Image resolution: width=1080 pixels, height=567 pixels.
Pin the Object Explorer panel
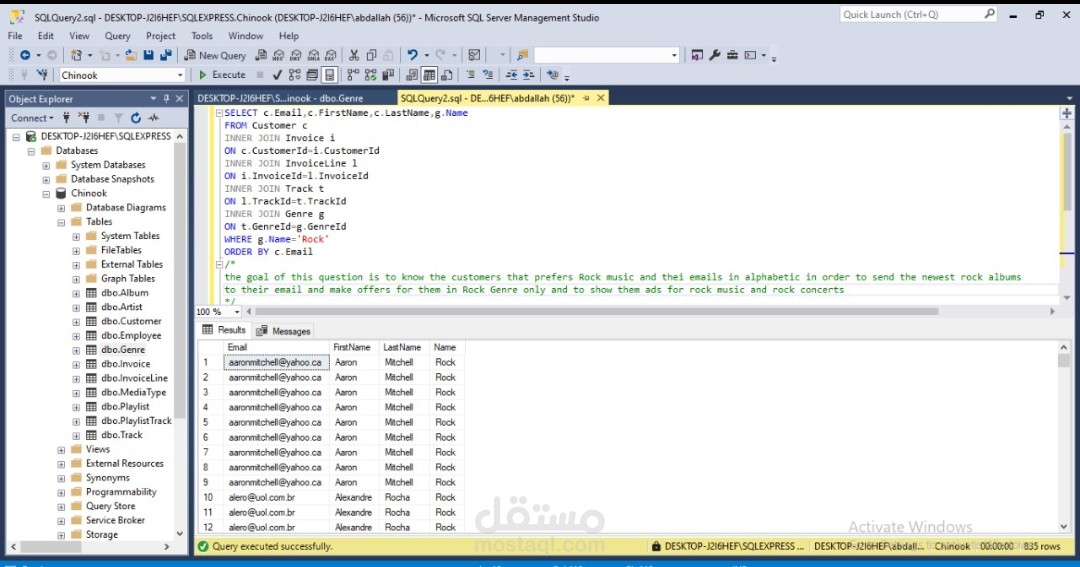coord(166,99)
